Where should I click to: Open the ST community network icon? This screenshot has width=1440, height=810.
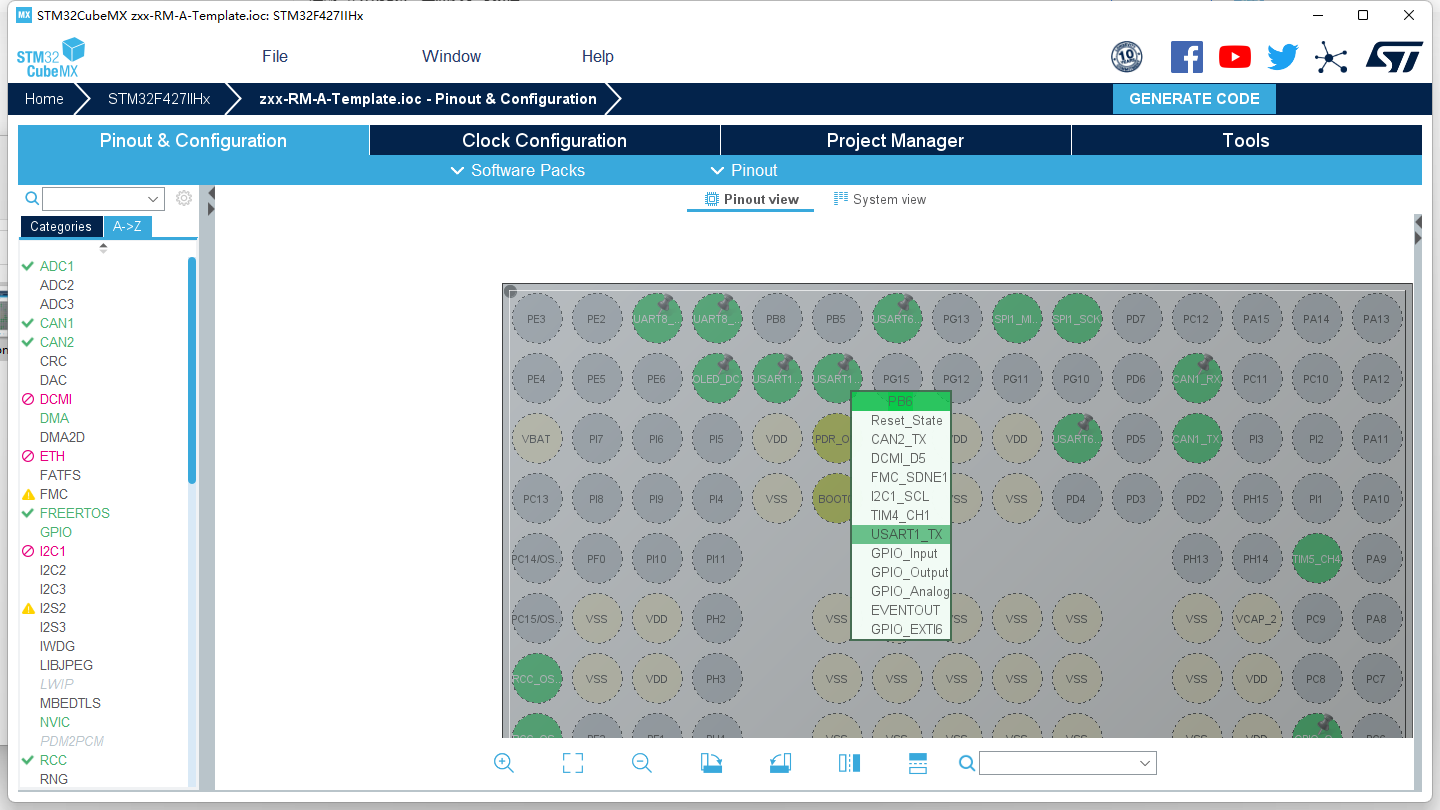(x=1331, y=57)
